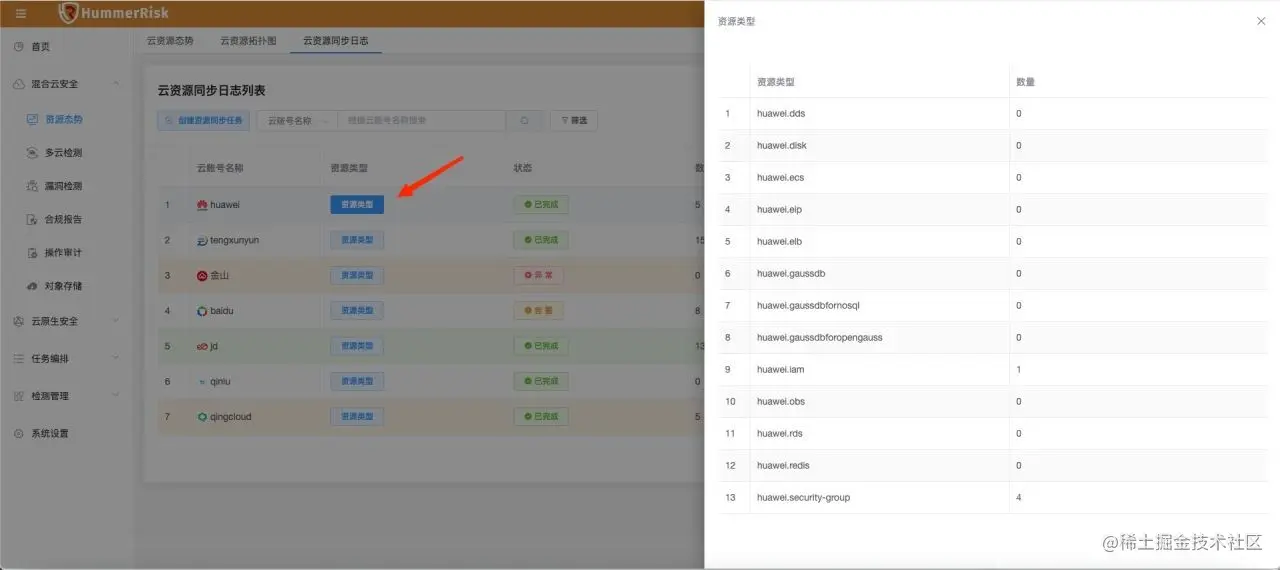This screenshot has width=1280, height=570.
Task: Click the qiniu cloud logo icon
Action: pos(202,381)
